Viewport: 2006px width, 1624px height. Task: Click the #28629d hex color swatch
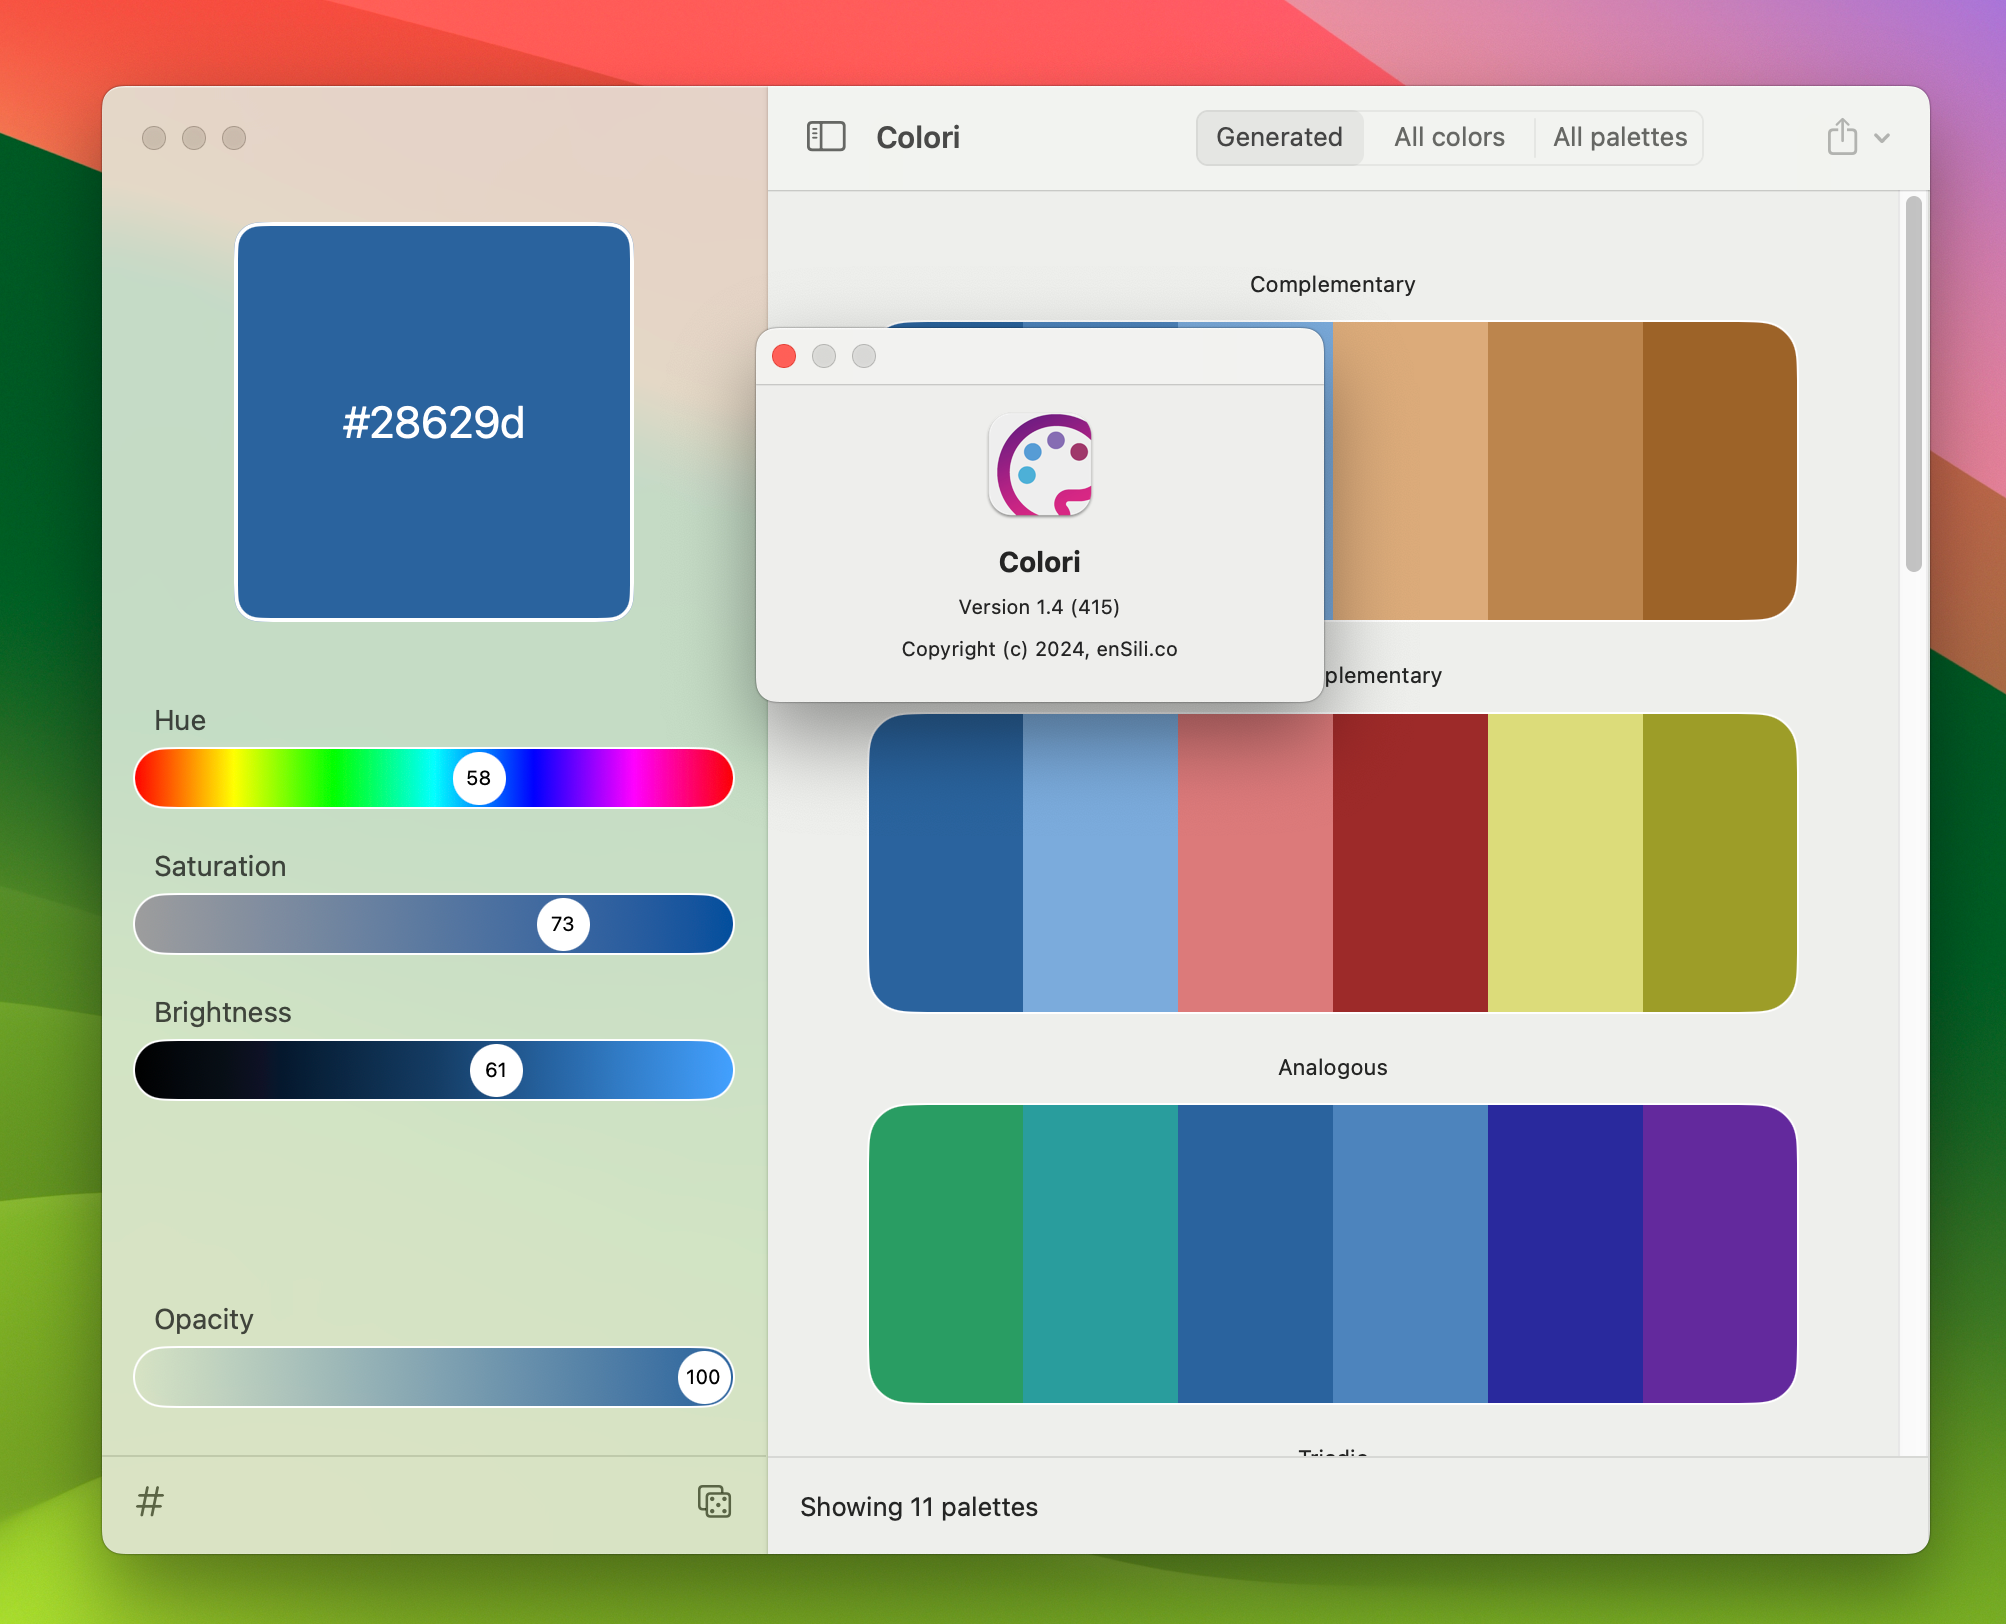click(434, 419)
